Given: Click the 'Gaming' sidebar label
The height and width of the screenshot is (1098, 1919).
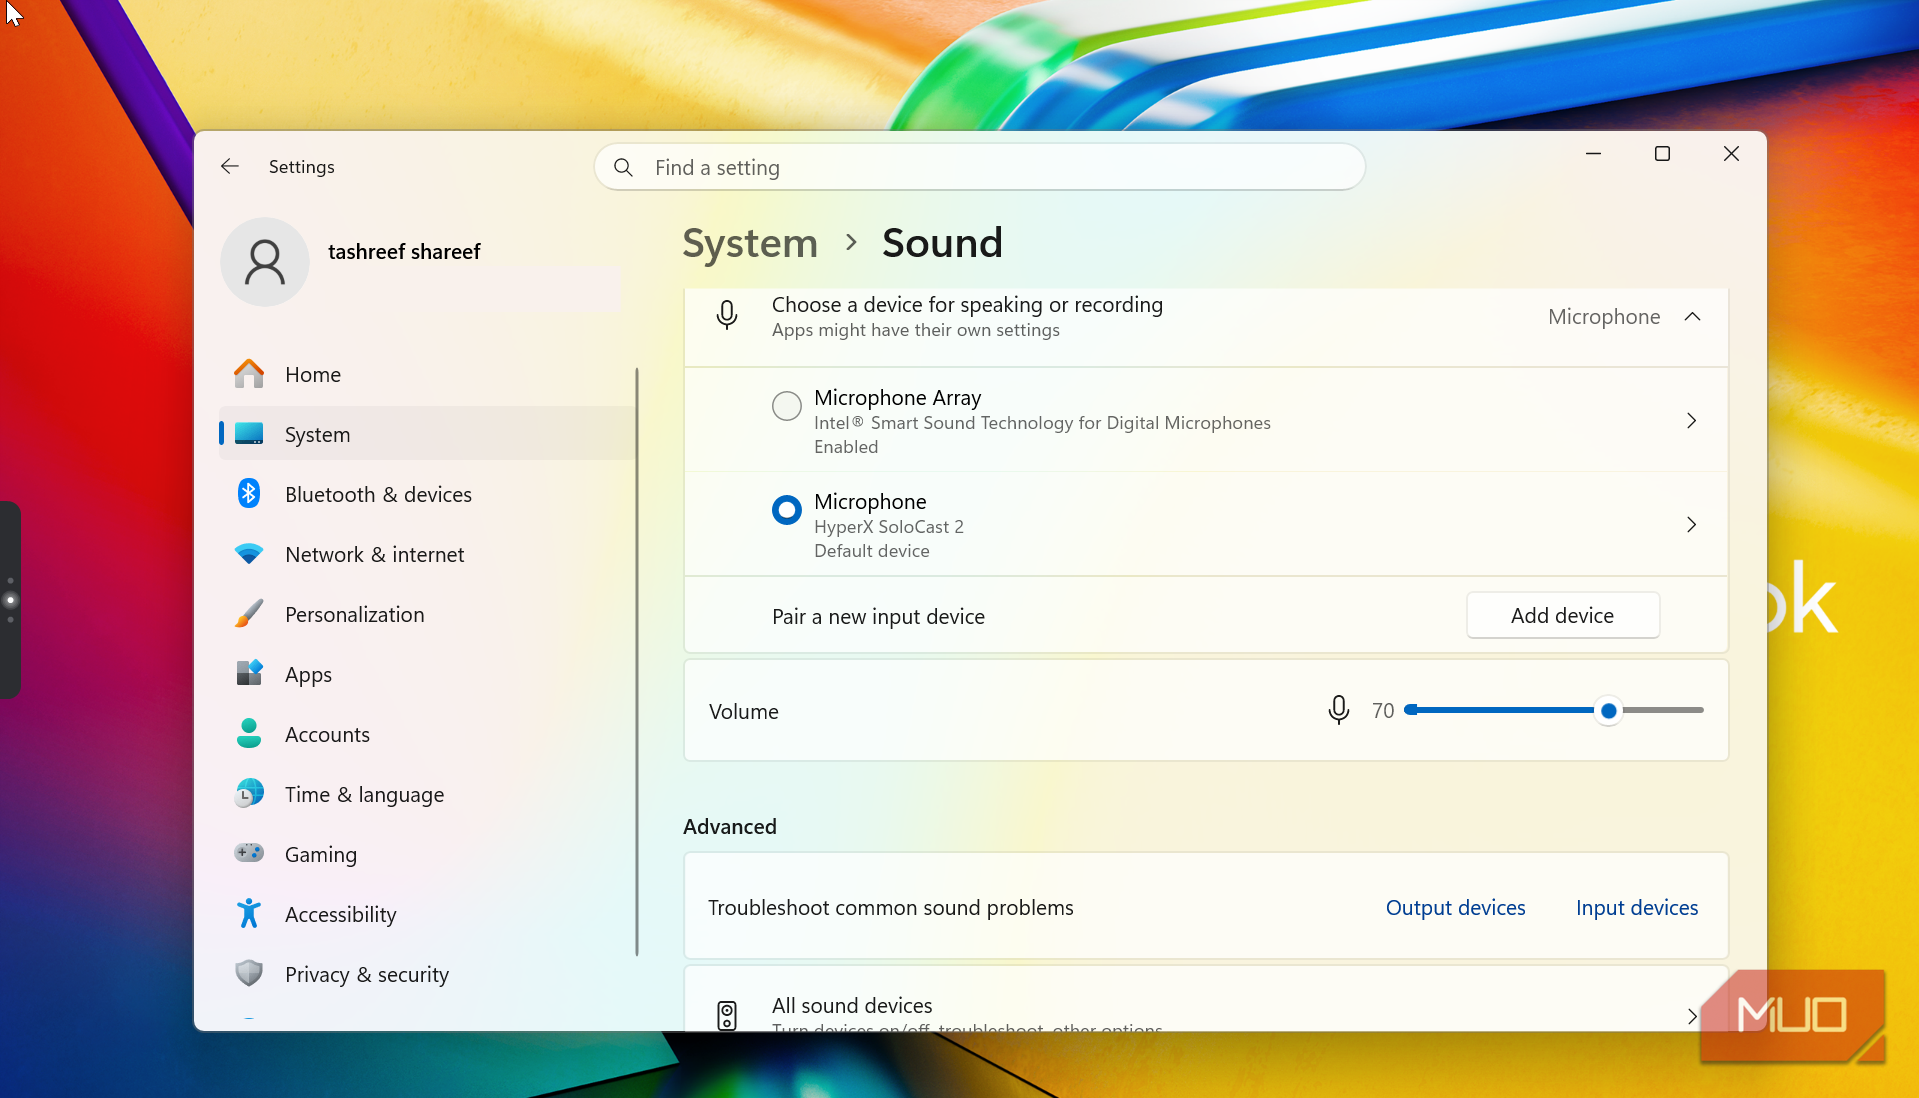Looking at the screenshot, I should point(321,854).
